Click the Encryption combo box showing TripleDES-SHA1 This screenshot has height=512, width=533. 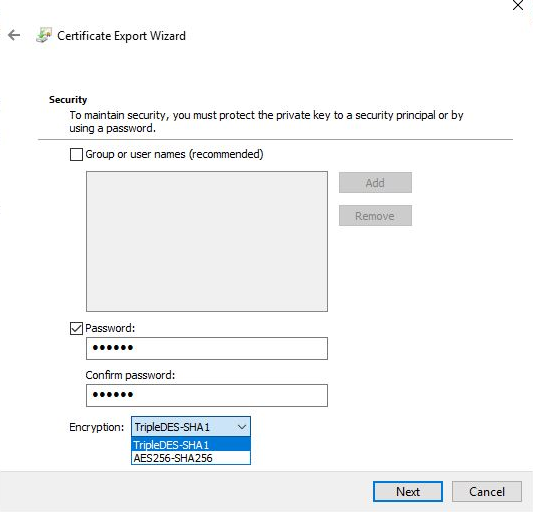click(x=191, y=427)
